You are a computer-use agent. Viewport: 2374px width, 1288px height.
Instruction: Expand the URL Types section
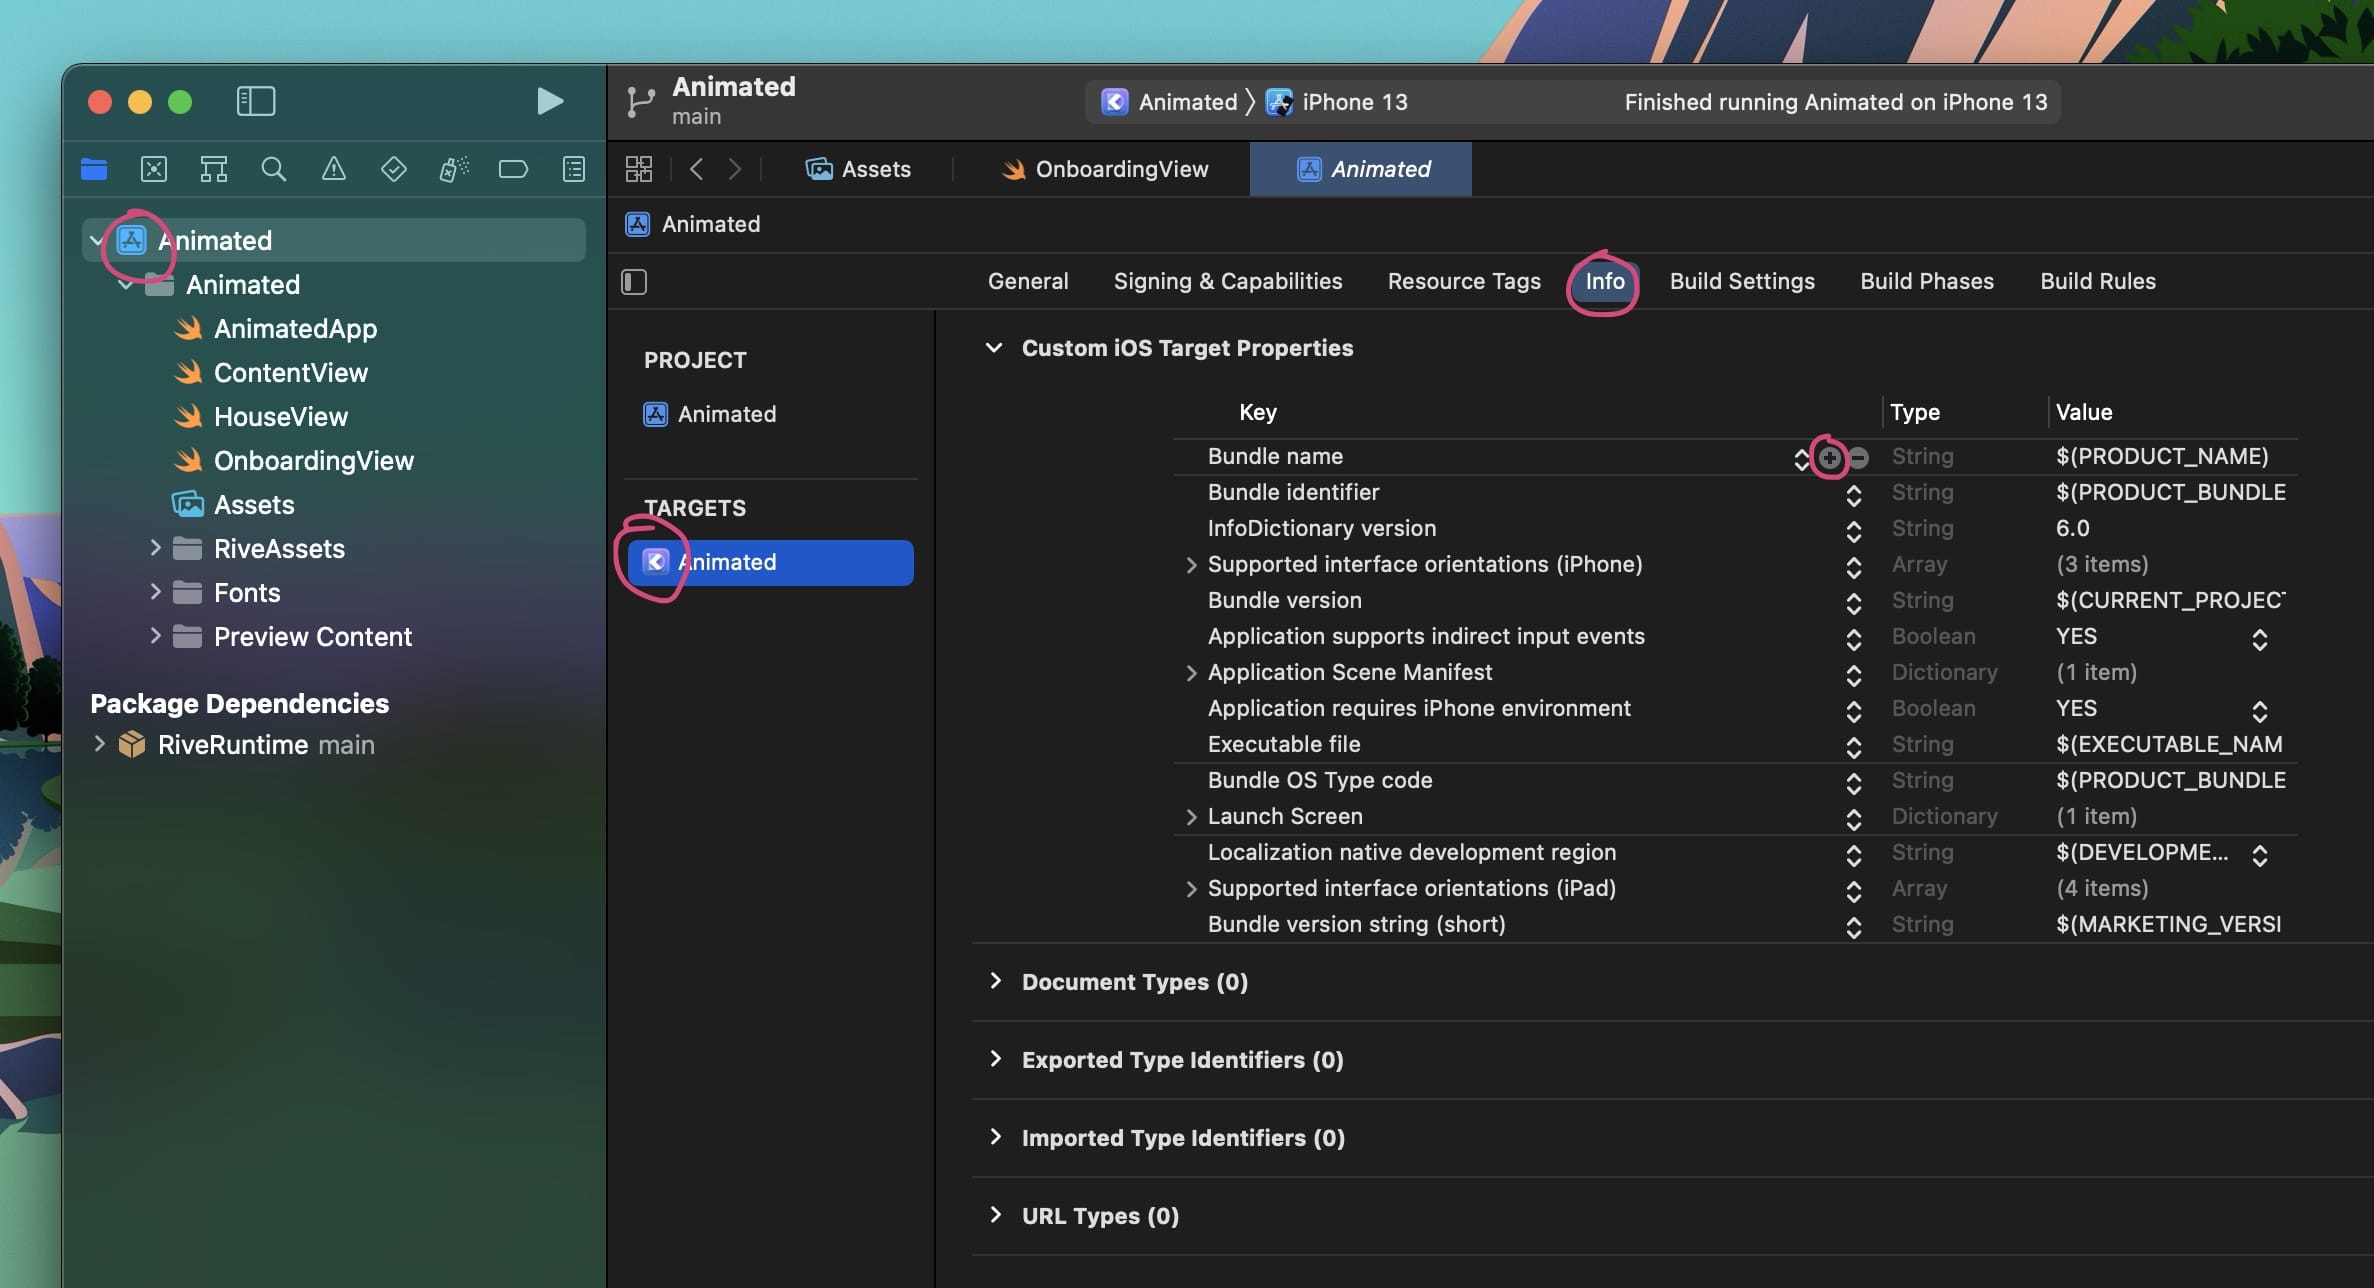pyautogui.click(x=995, y=1215)
